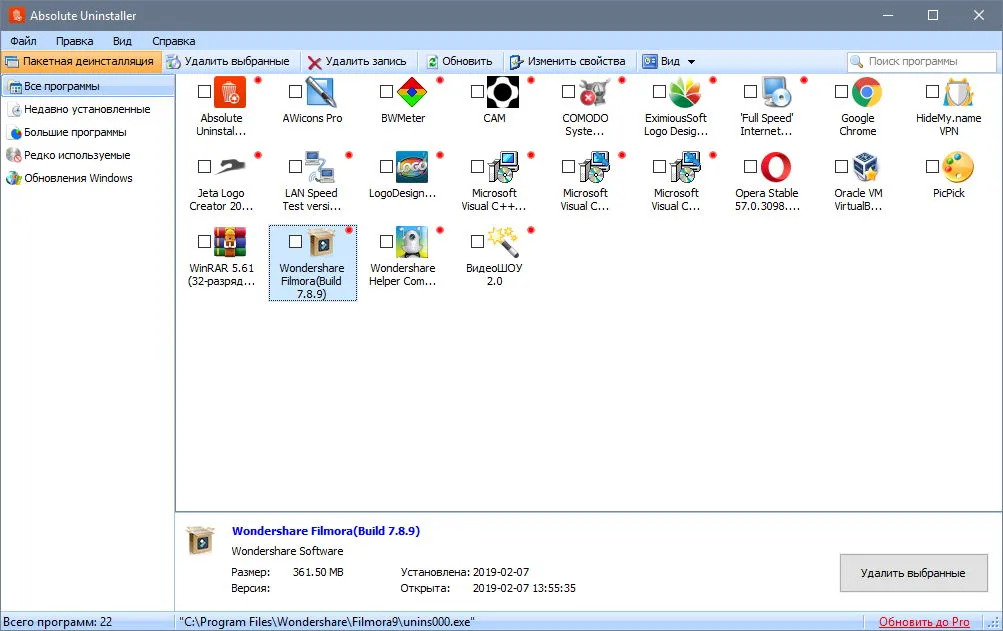Click the Поиск программы search field
This screenshot has width=1003, height=631.
[x=921, y=61]
